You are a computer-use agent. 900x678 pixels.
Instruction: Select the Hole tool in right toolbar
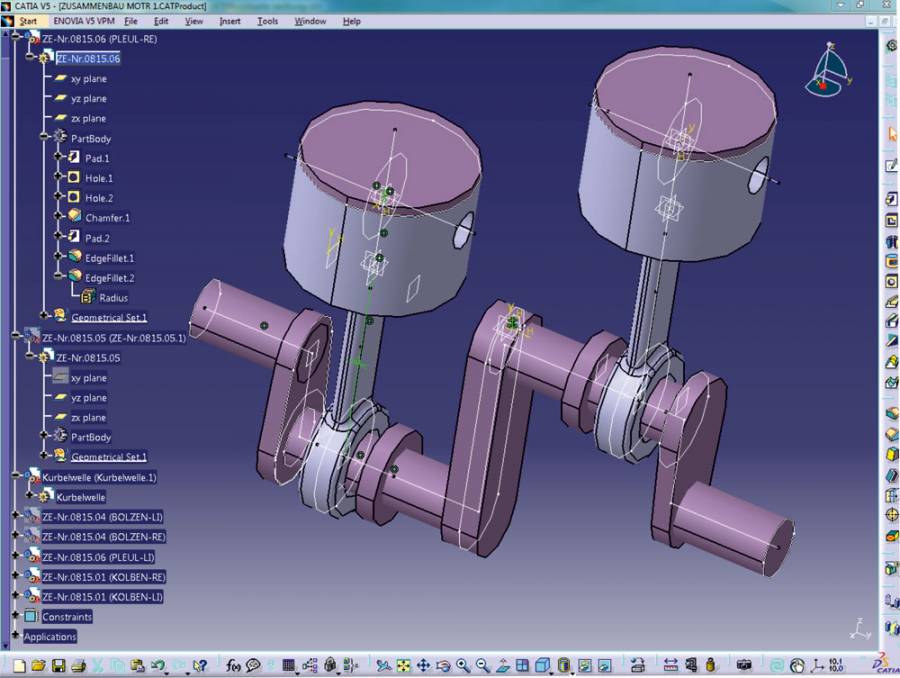[x=891, y=282]
